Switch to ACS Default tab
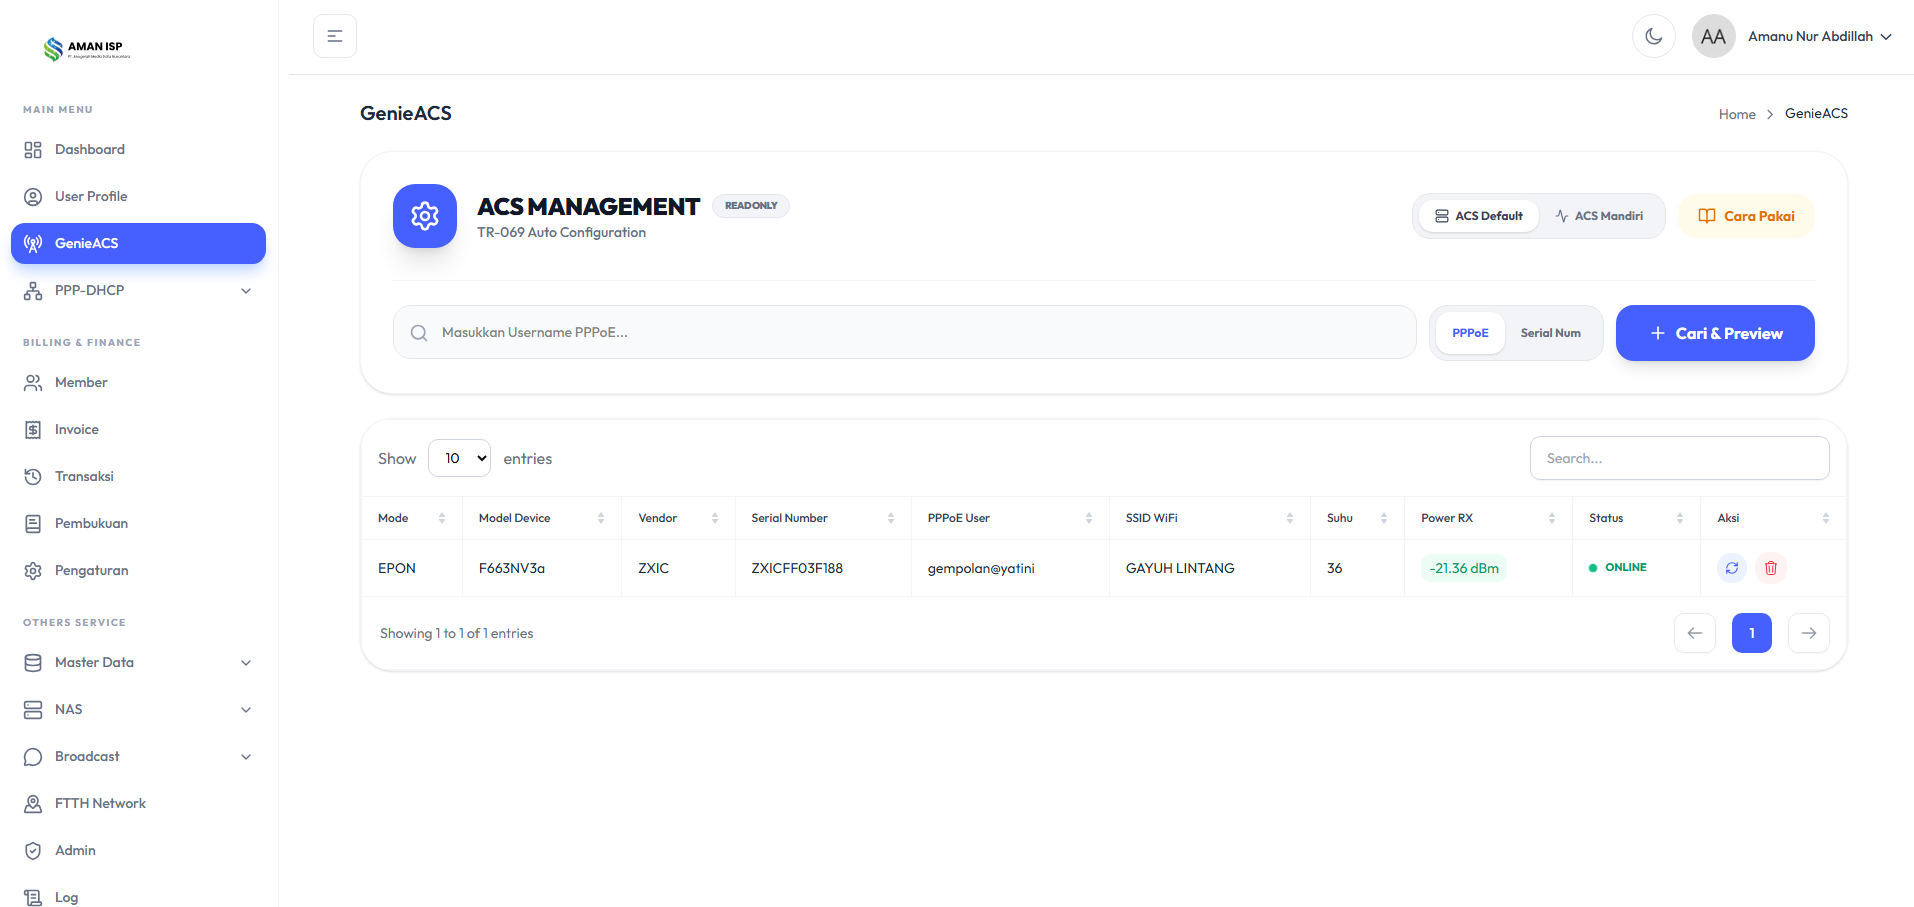This screenshot has height=907, width=1914. 1479,216
